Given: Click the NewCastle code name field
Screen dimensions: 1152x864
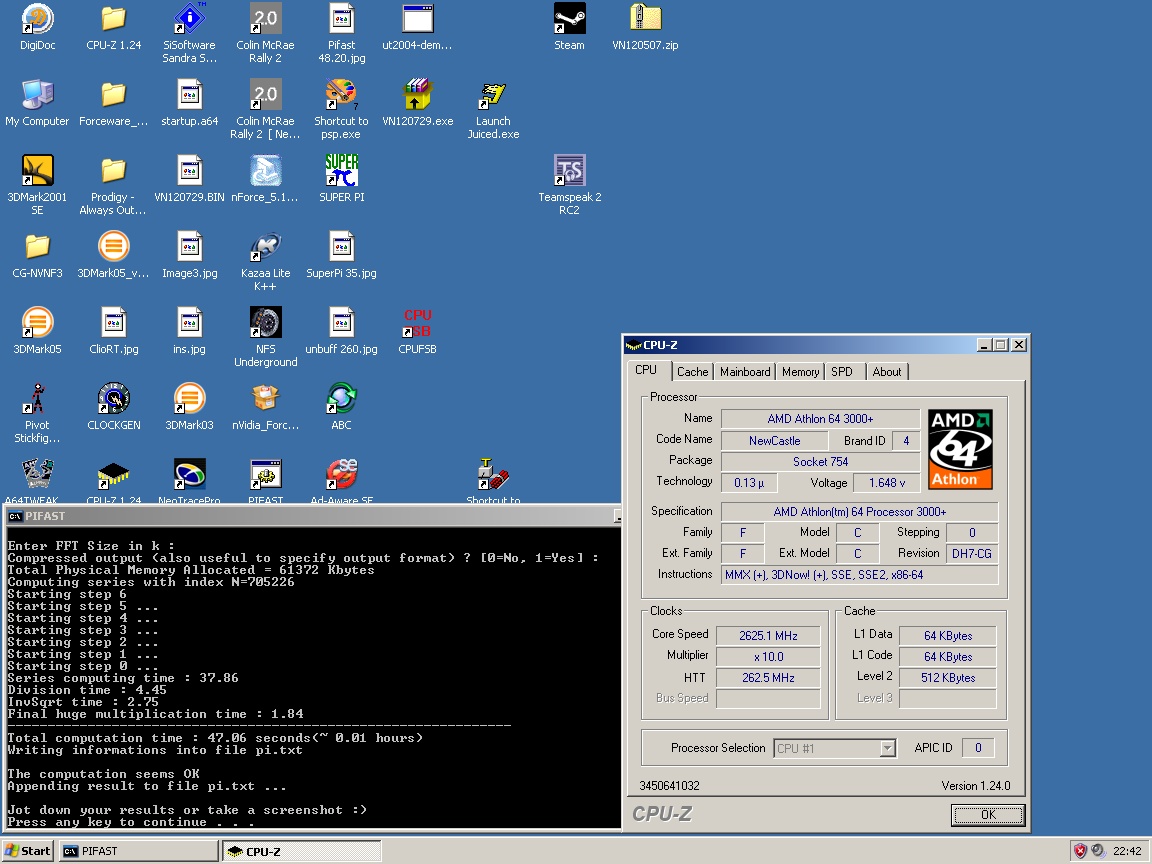Looking at the screenshot, I should [x=774, y=441].
